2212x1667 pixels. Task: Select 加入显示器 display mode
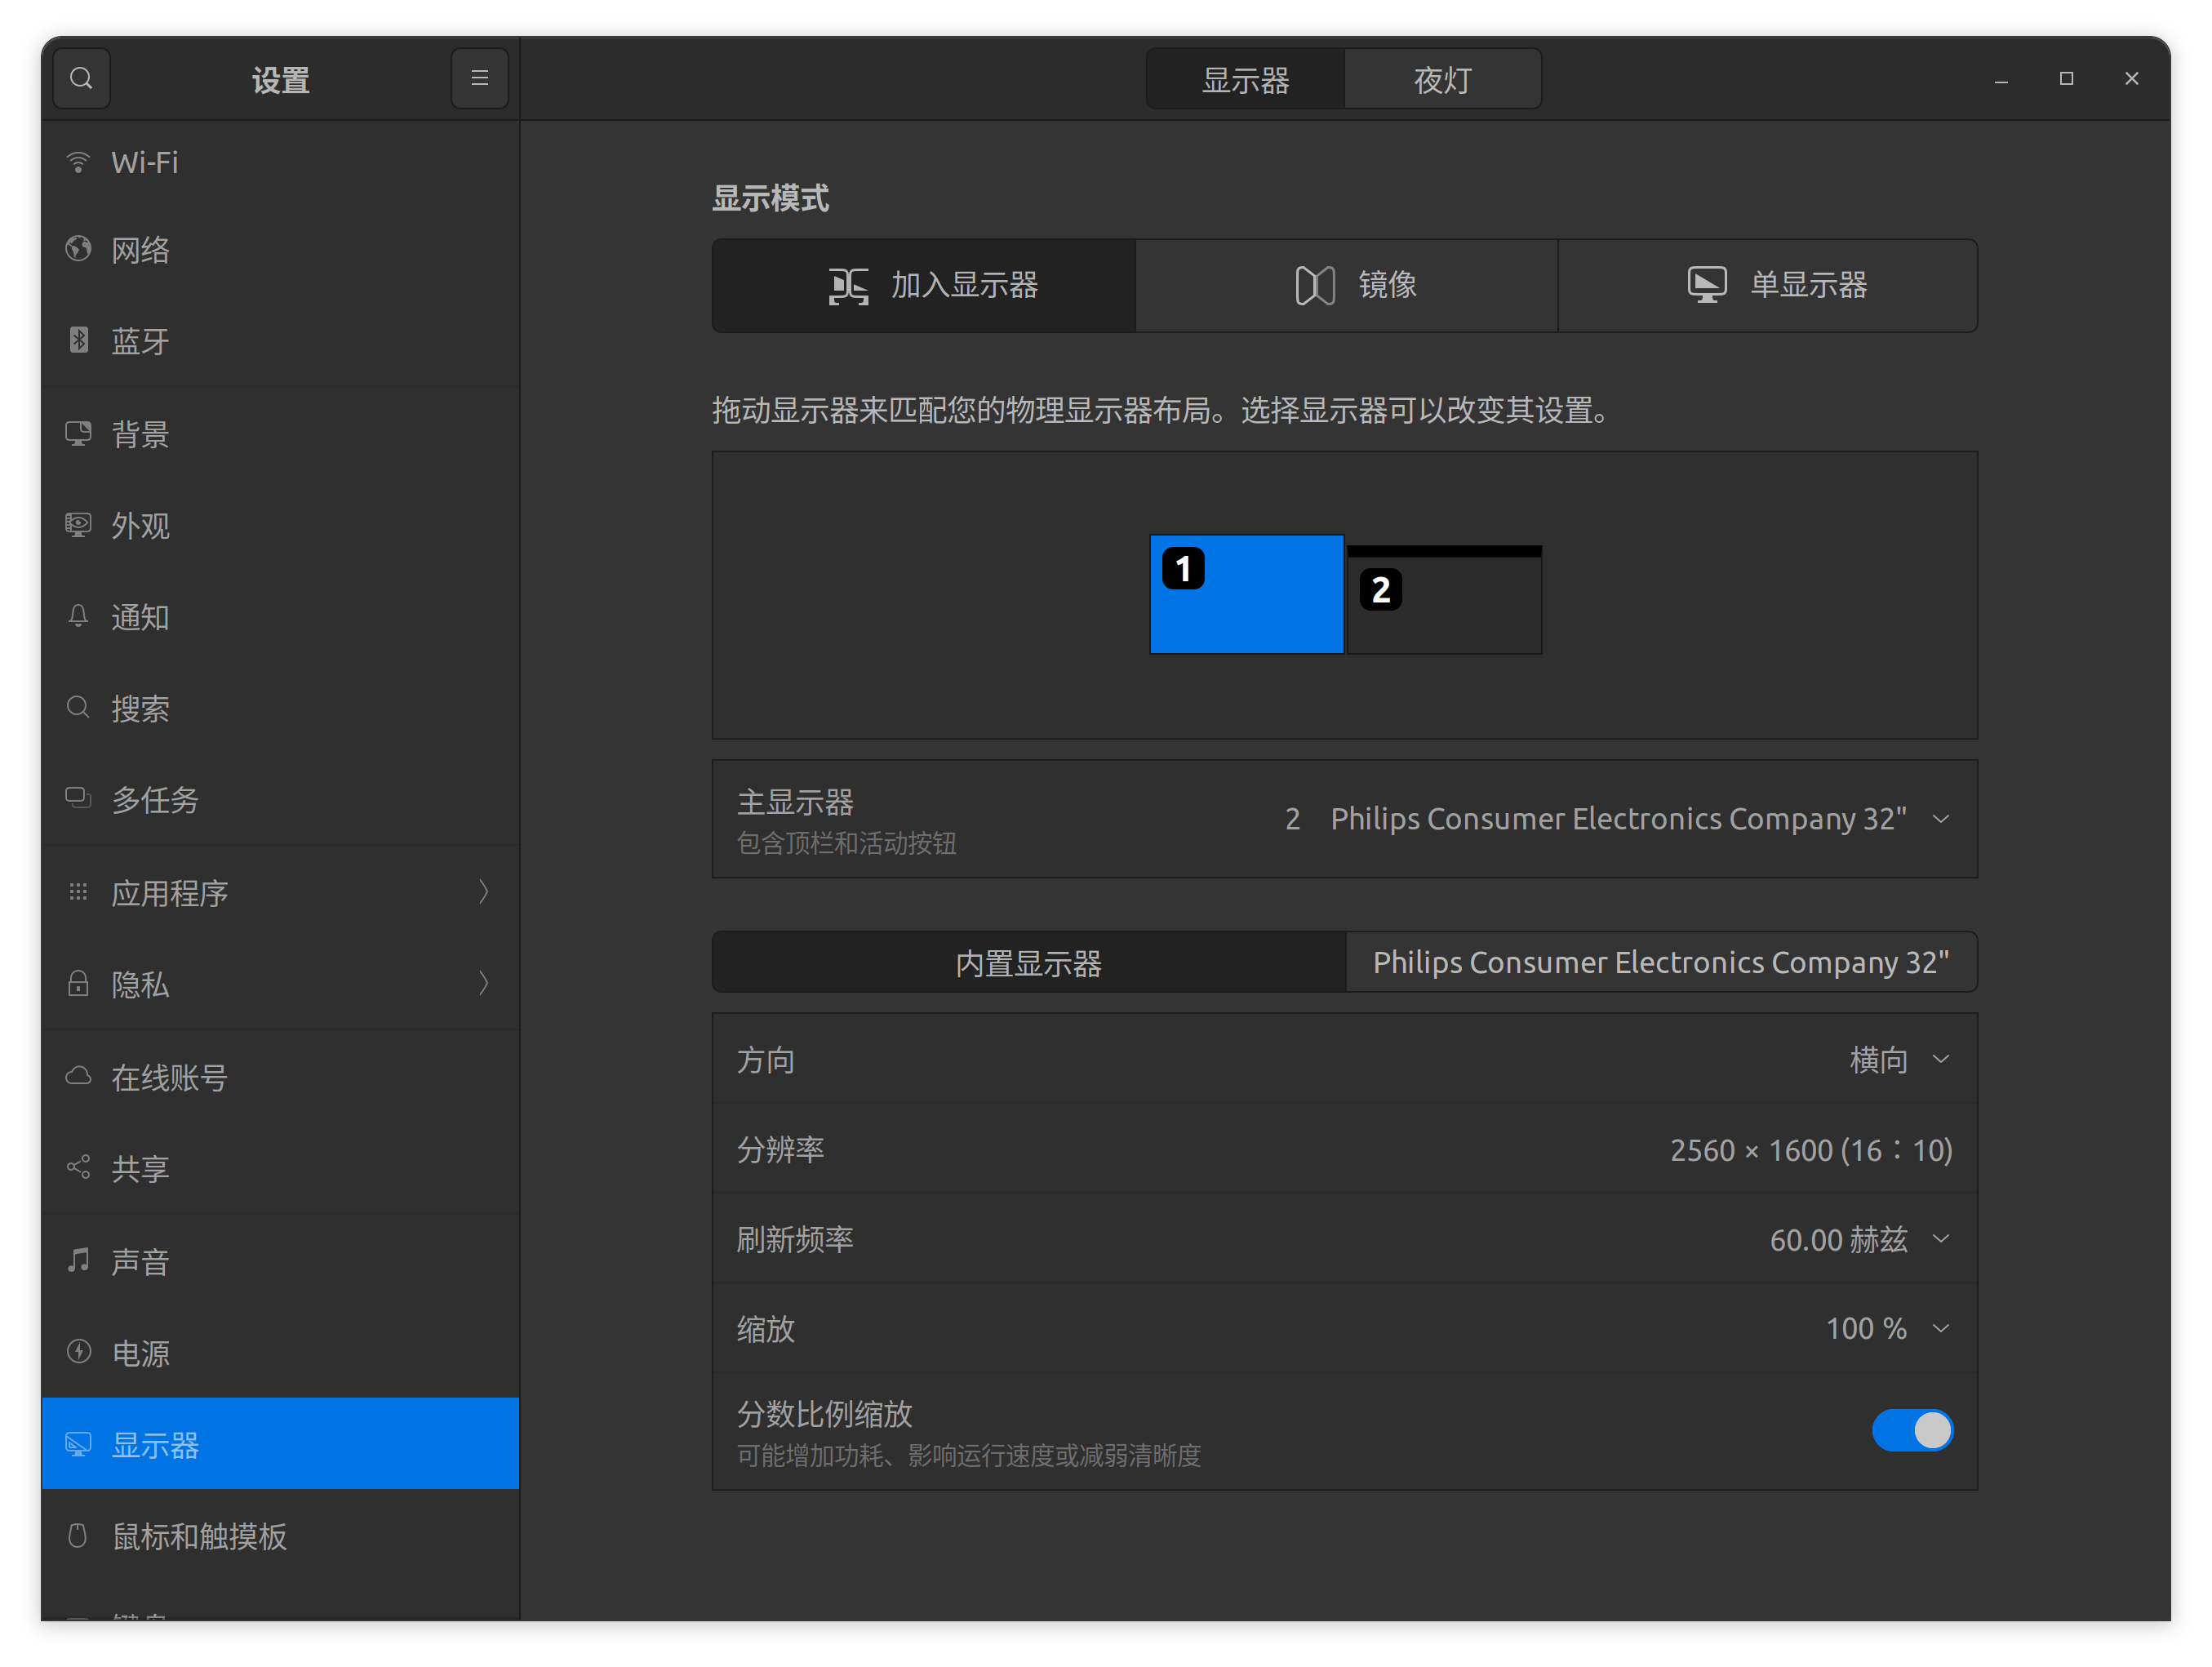(x=924, y=286)
